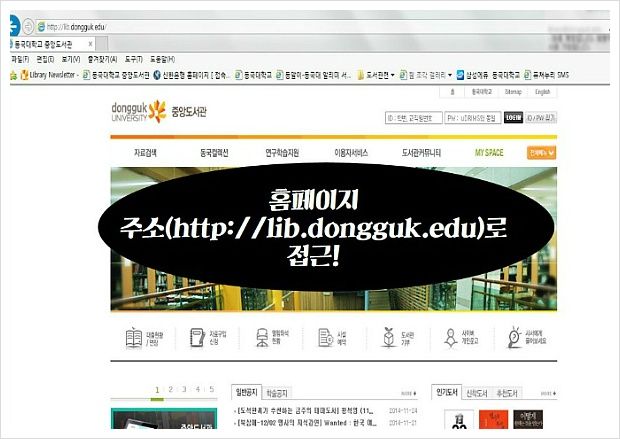This screenshot has width=620, height=439.
Task: Click the ID input field
Action: point(414,118)
